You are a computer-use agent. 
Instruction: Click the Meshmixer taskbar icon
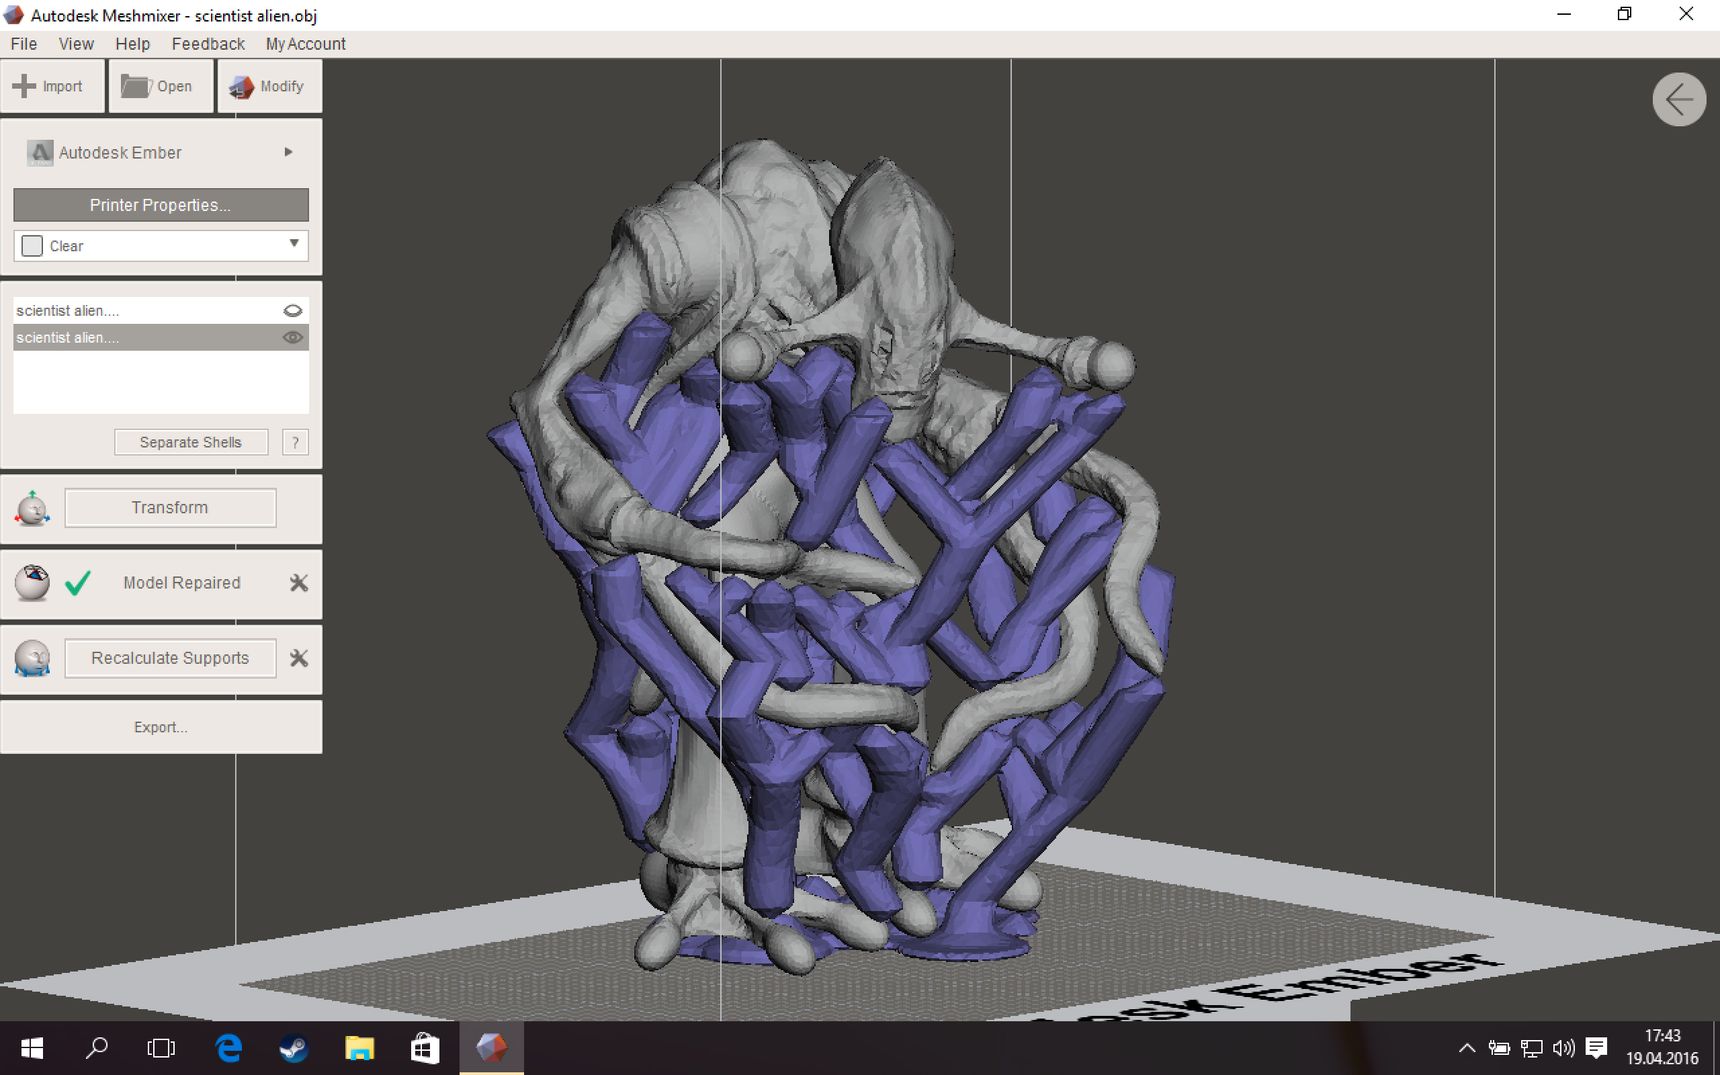491,1048
